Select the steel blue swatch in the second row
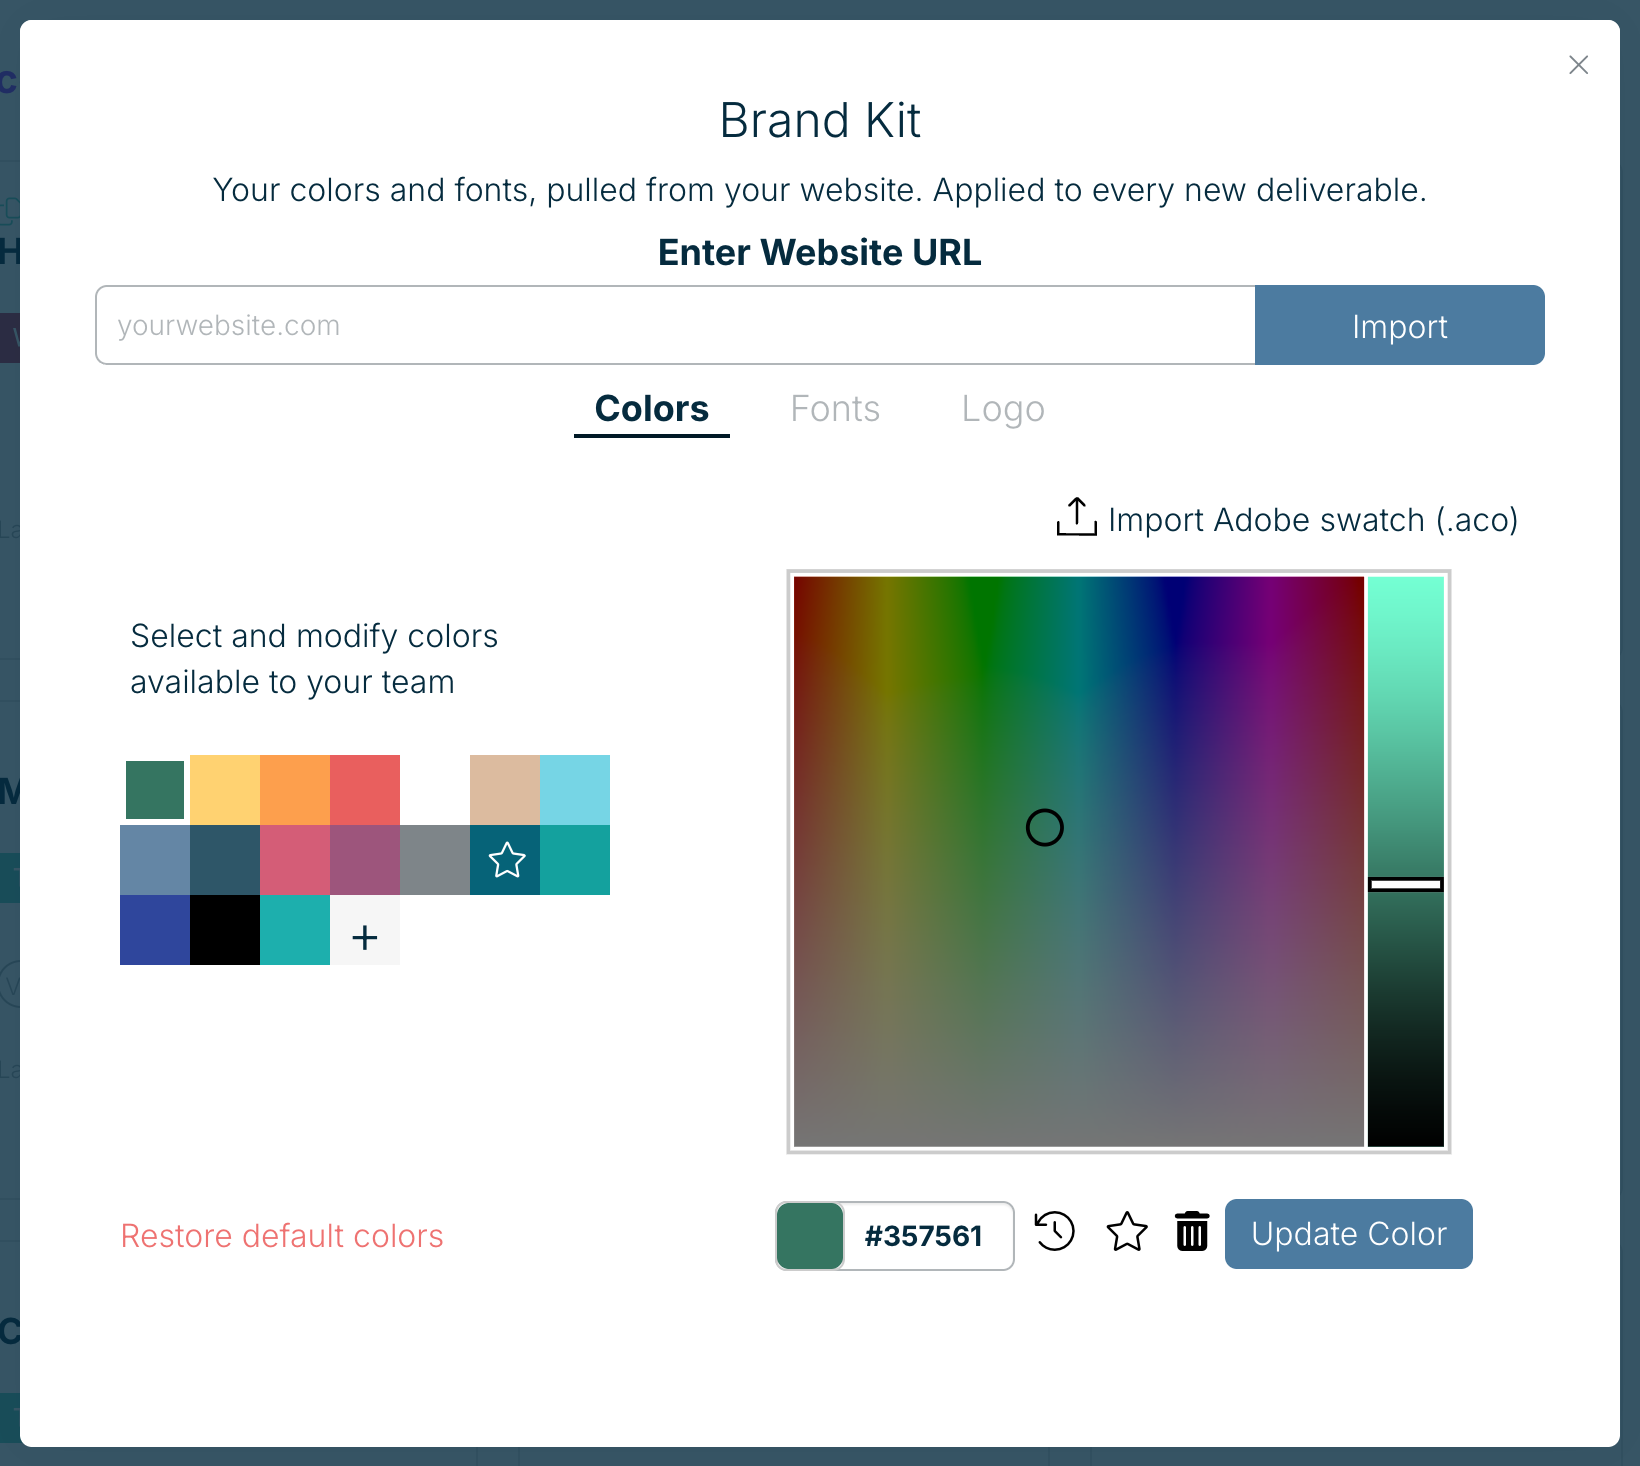 point(155,860)
